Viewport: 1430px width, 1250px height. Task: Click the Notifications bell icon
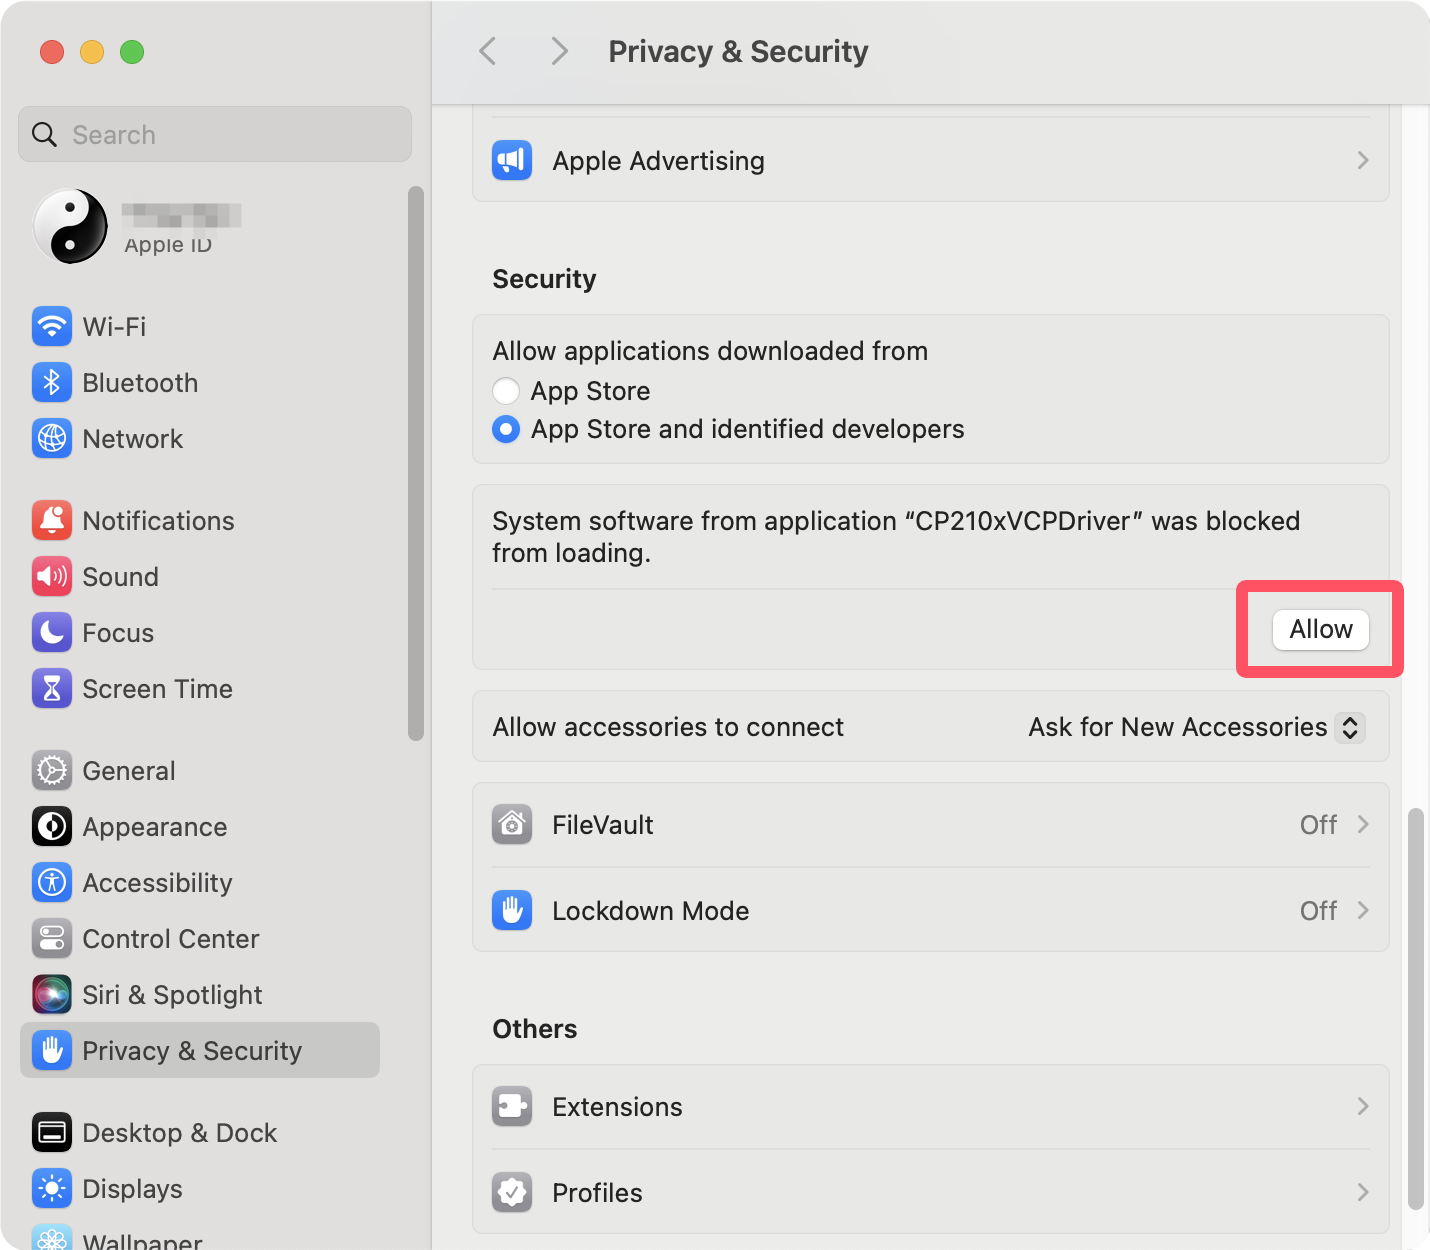pyautogui.click(x=52, y=521)
